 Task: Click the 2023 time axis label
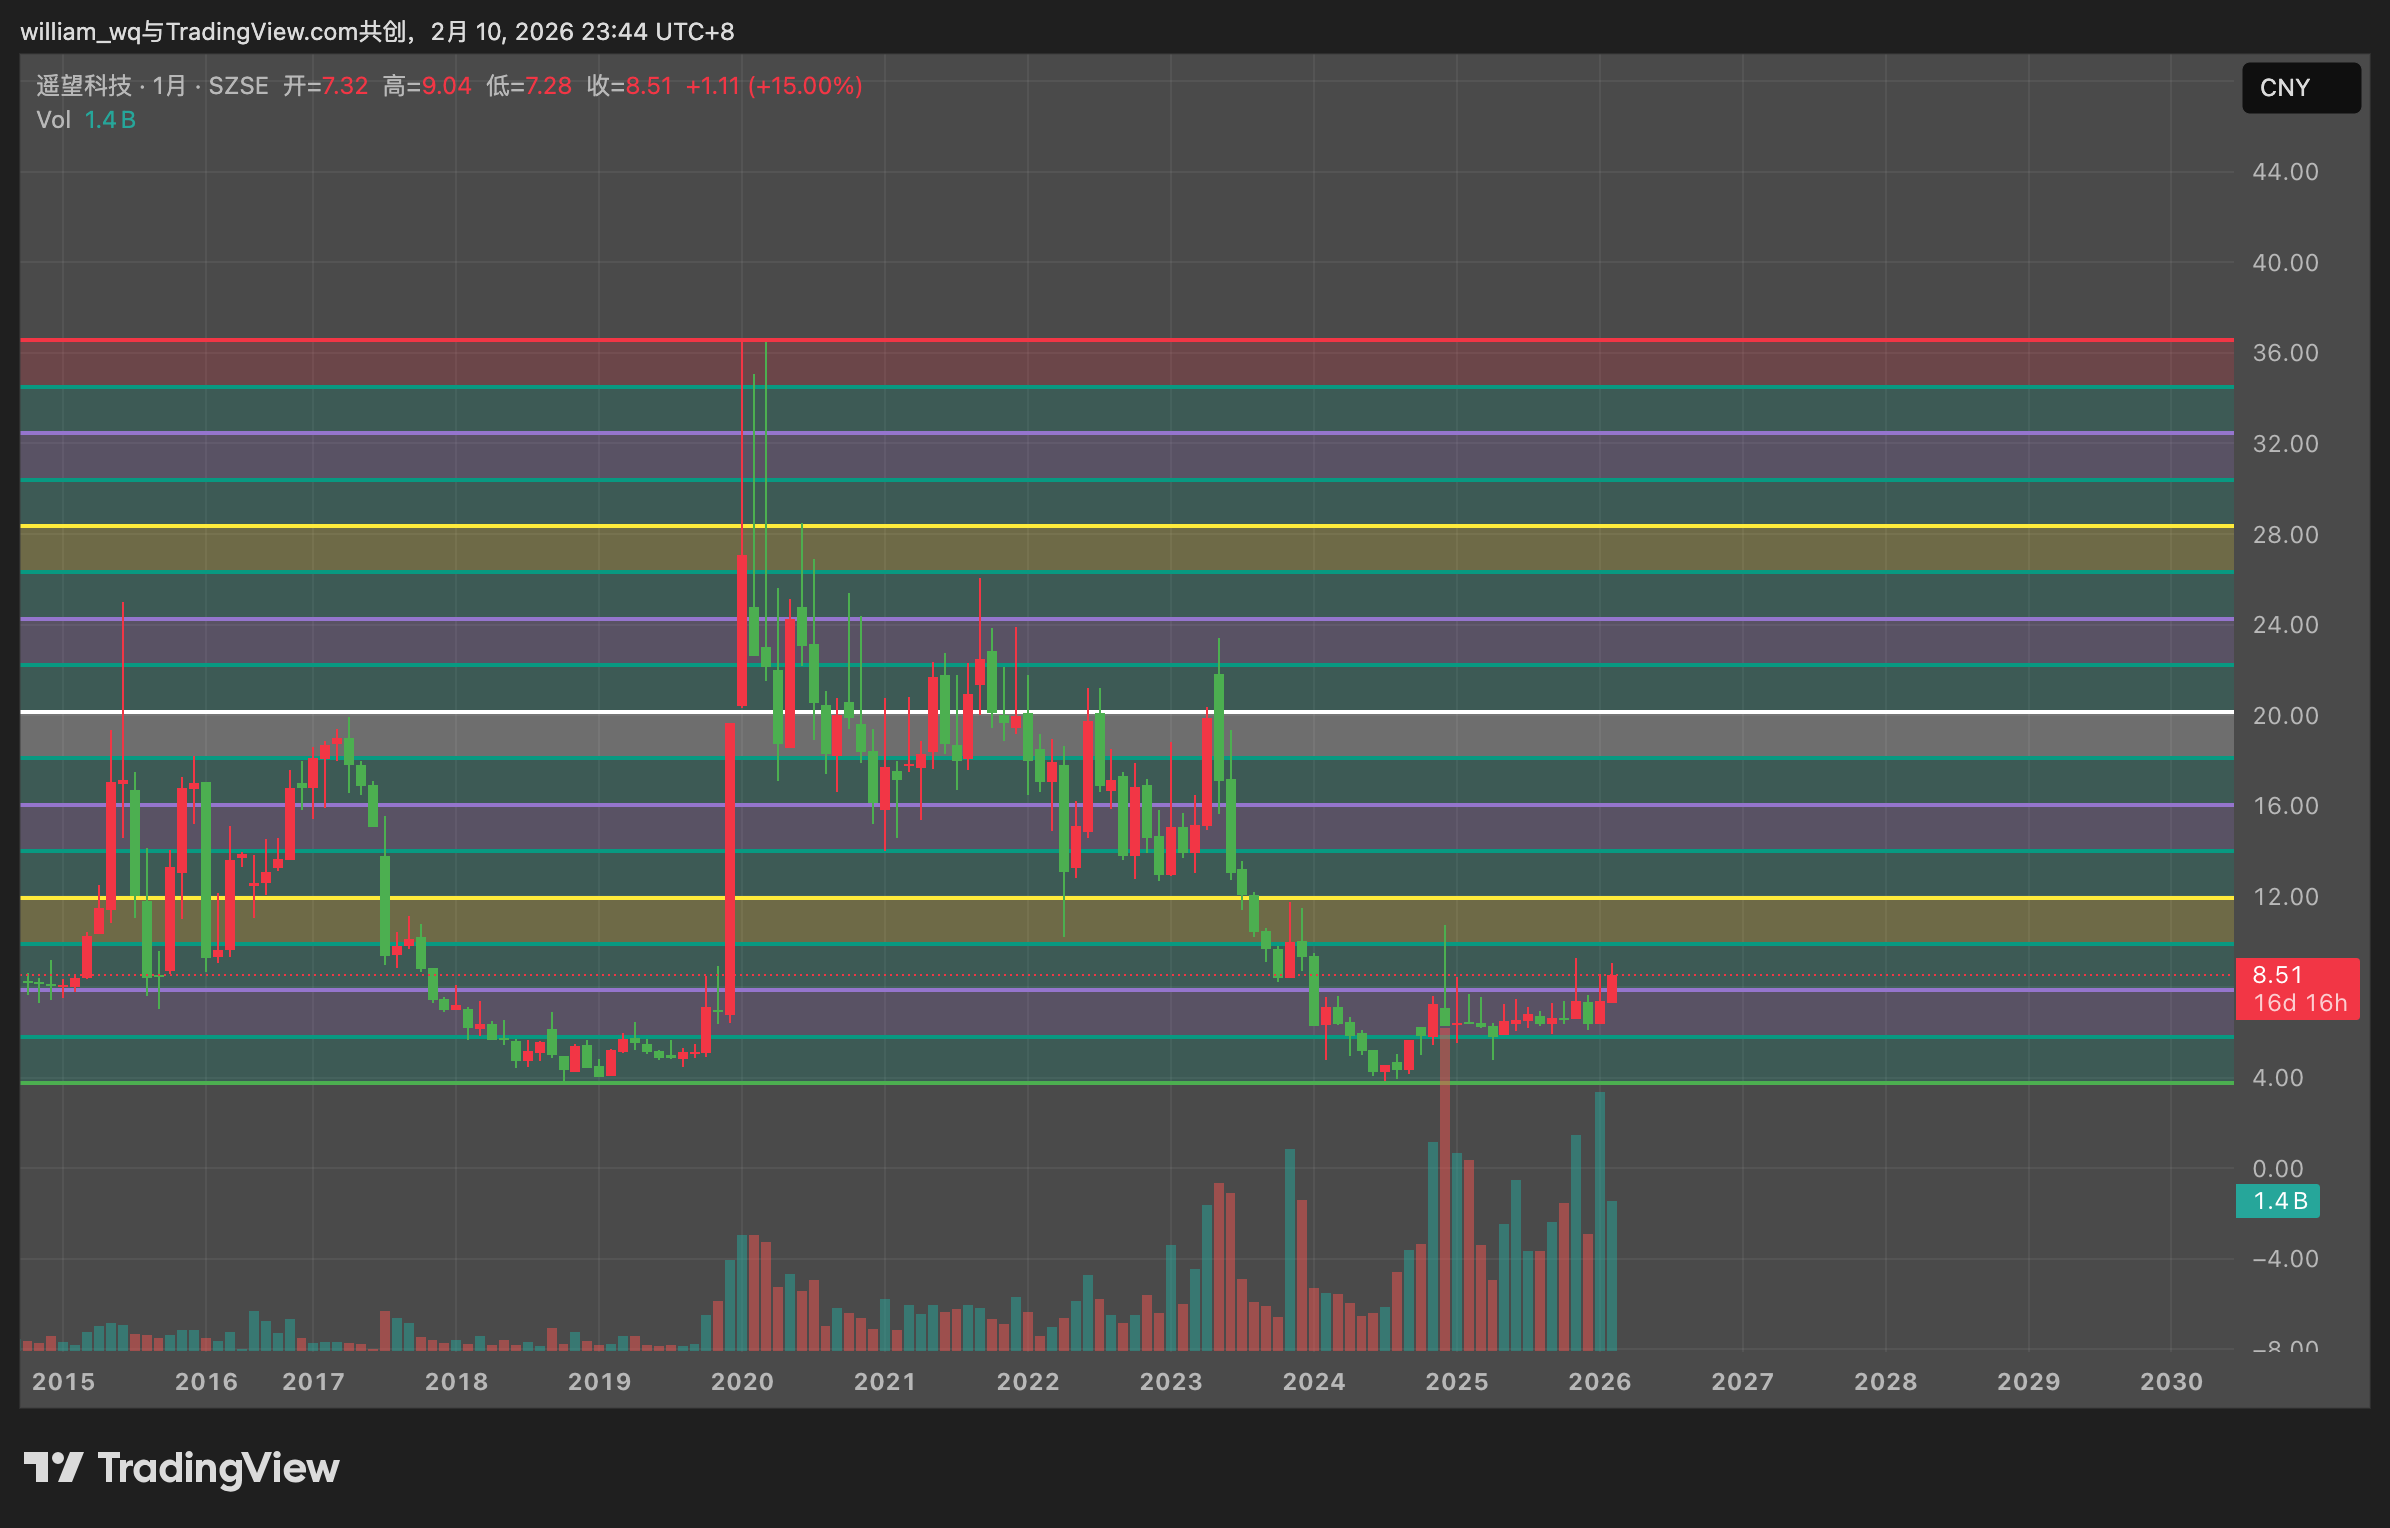(x=1171, y=1381)
